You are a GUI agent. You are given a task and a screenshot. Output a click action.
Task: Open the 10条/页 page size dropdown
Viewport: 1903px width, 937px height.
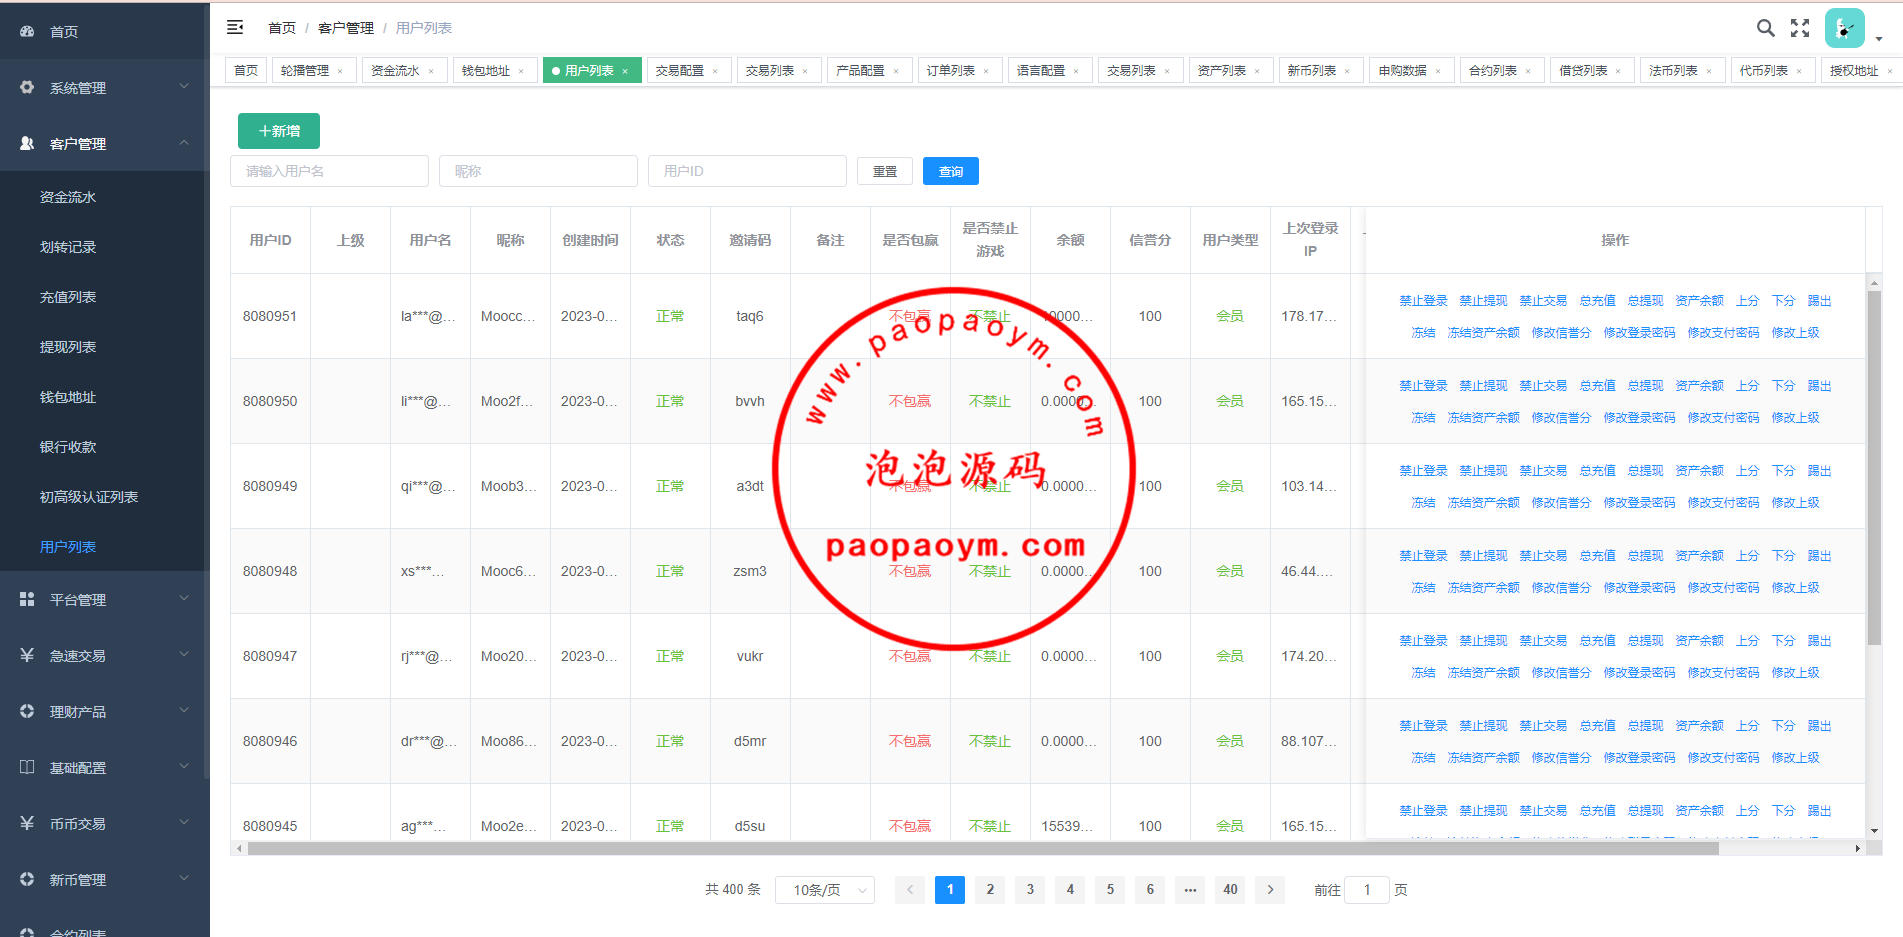[x=825, y=890]
